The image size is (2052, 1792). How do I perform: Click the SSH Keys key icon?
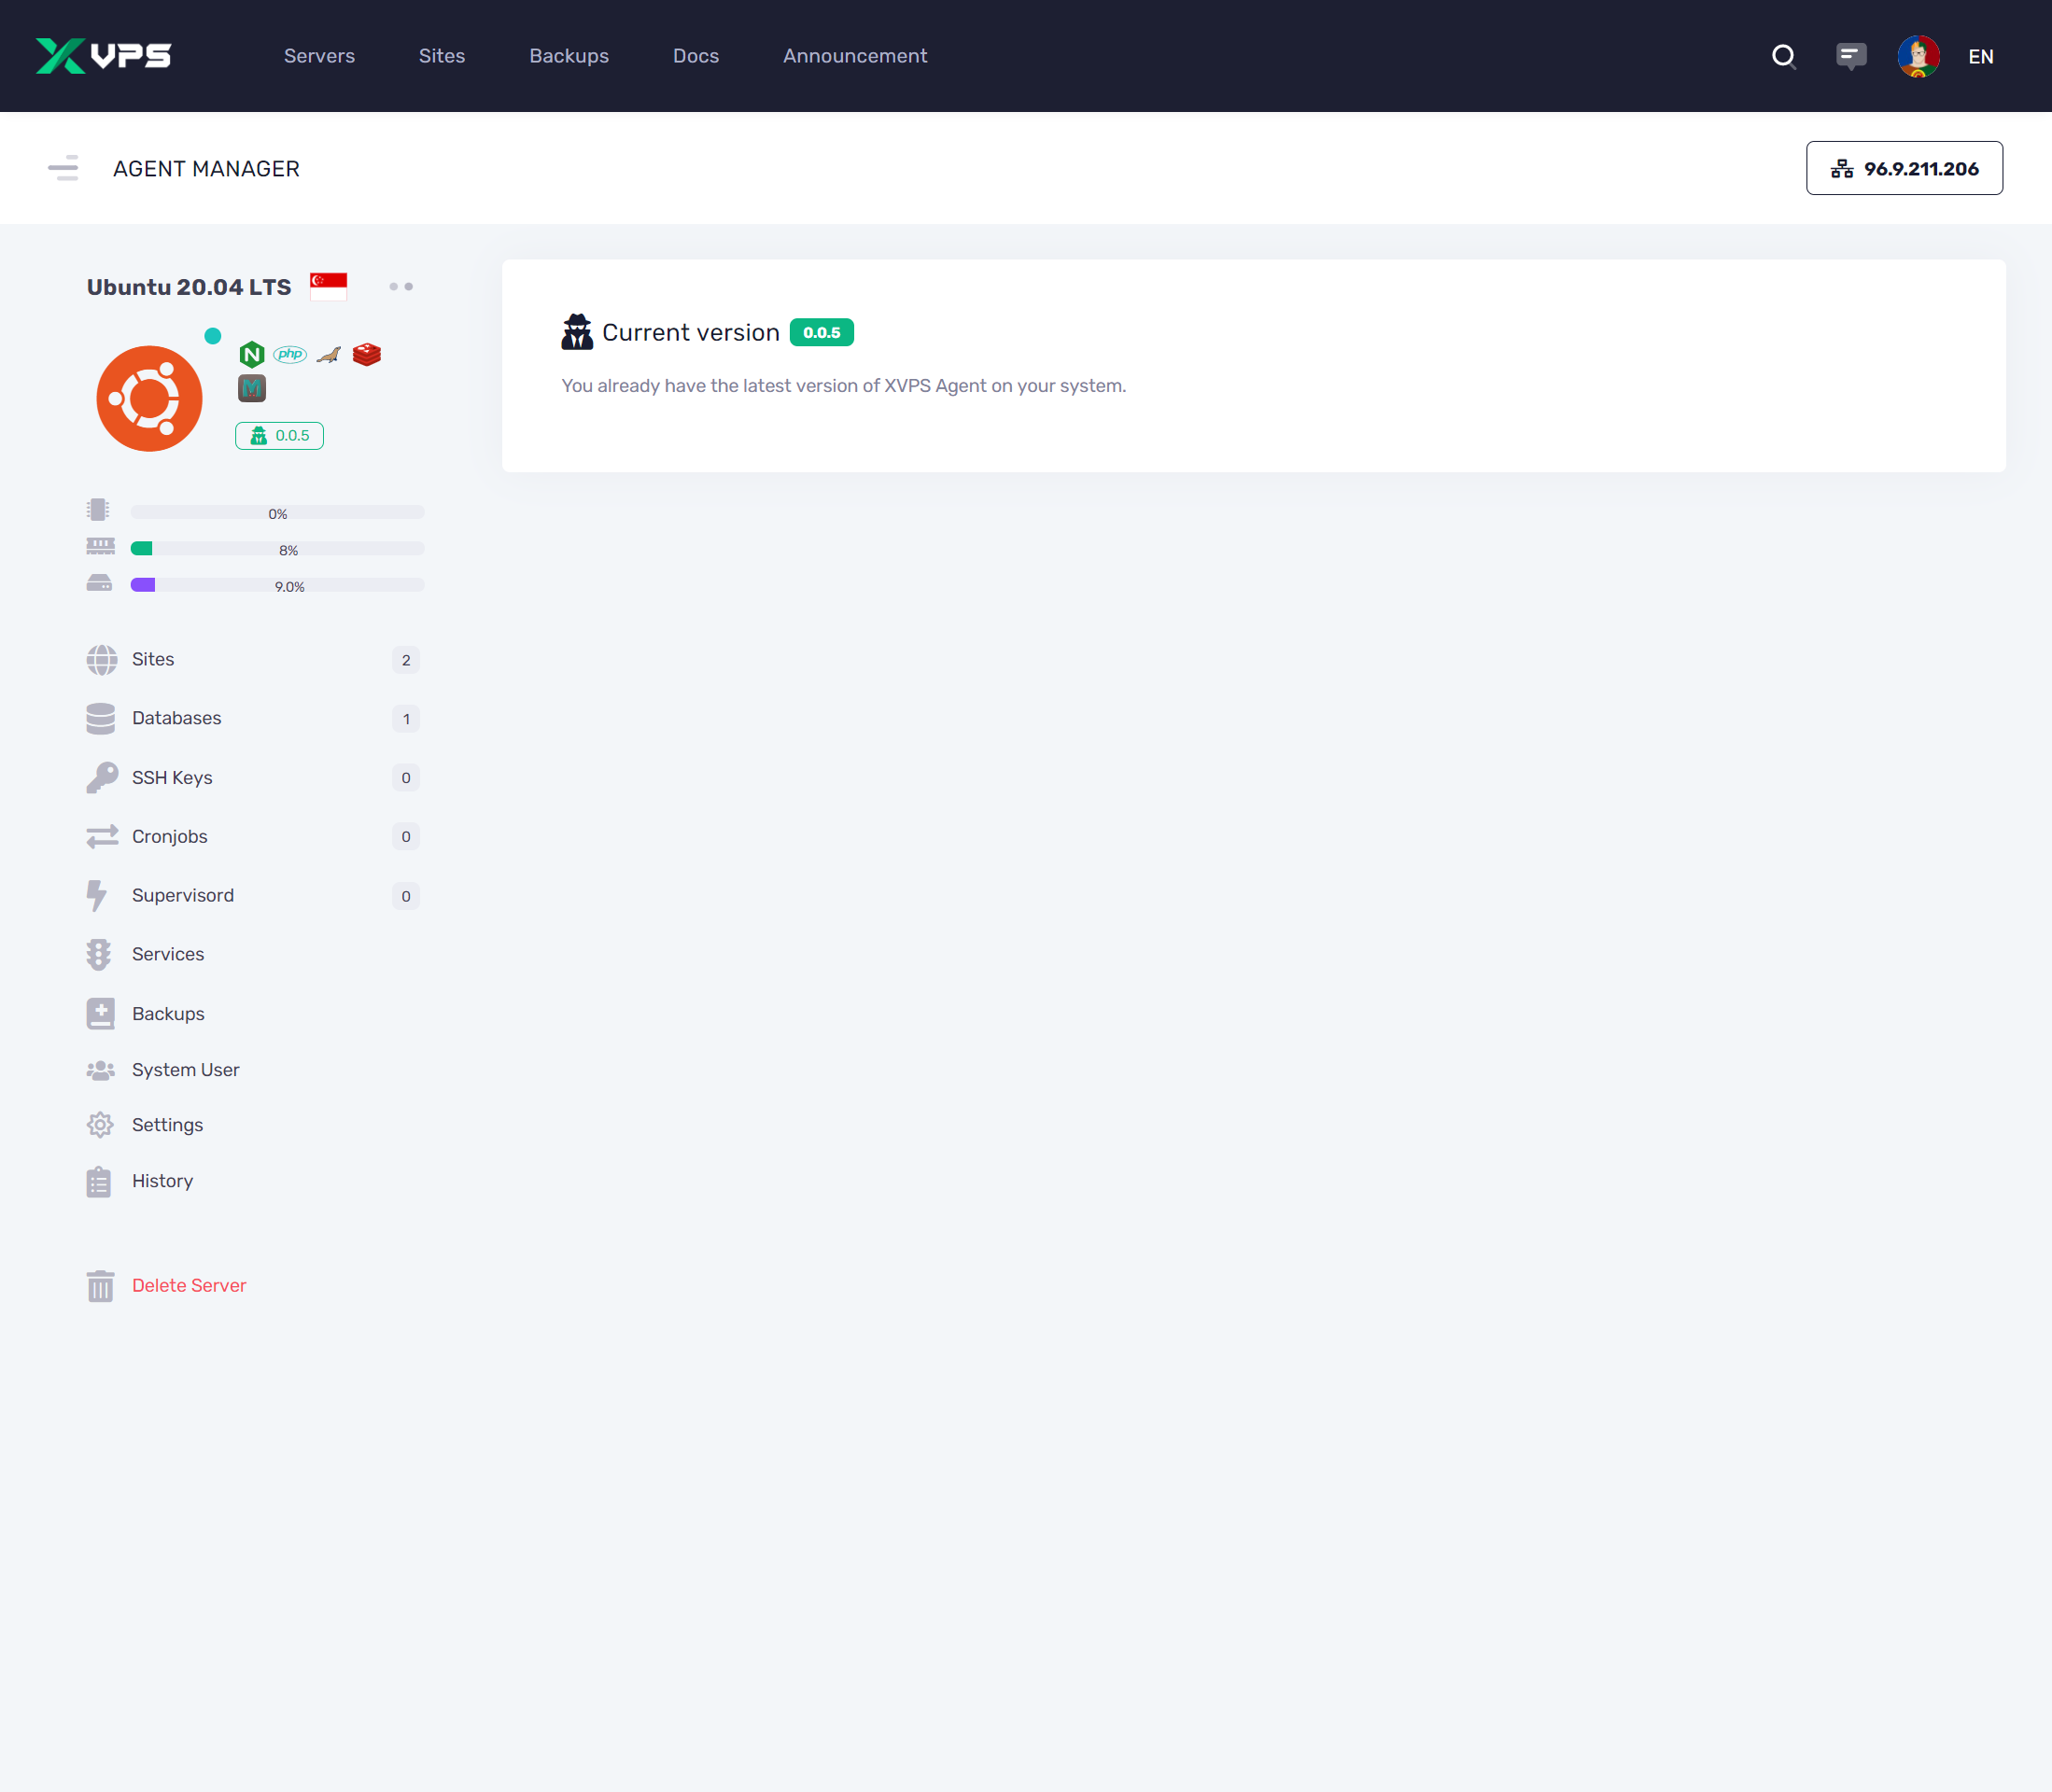point(101,777)
